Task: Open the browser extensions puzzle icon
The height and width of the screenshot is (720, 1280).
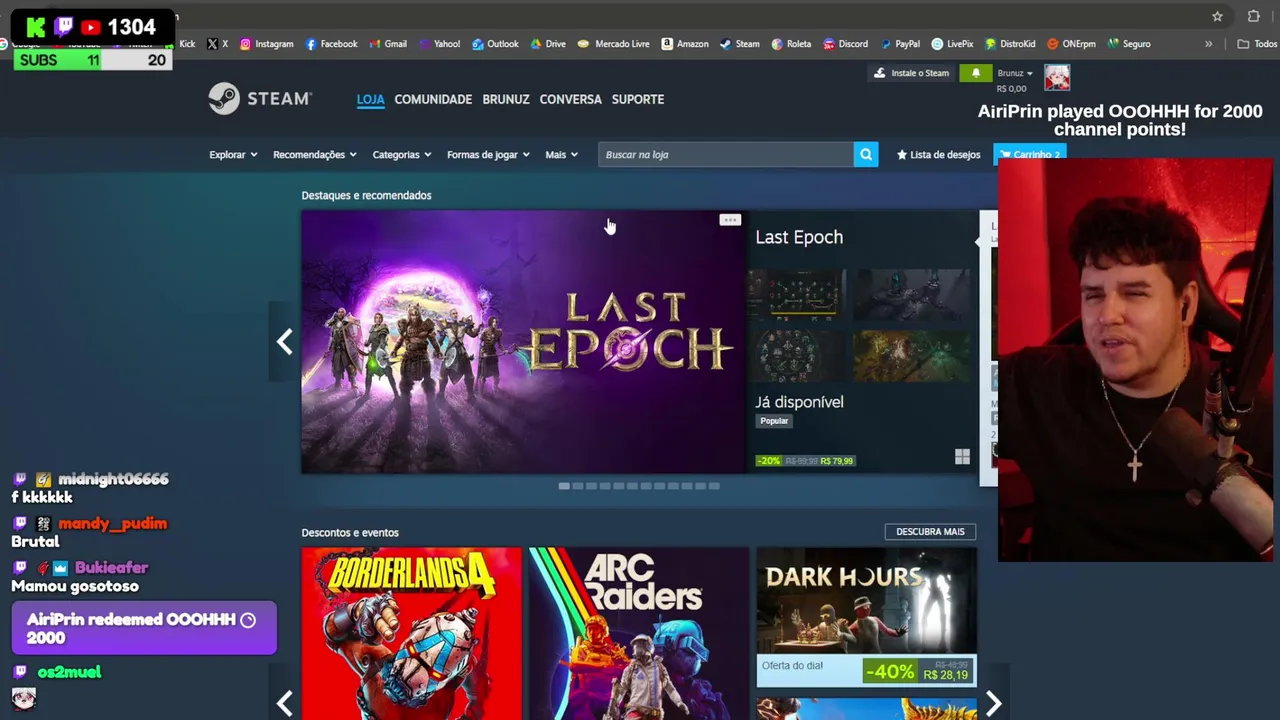Action: tap(1253, 16)
